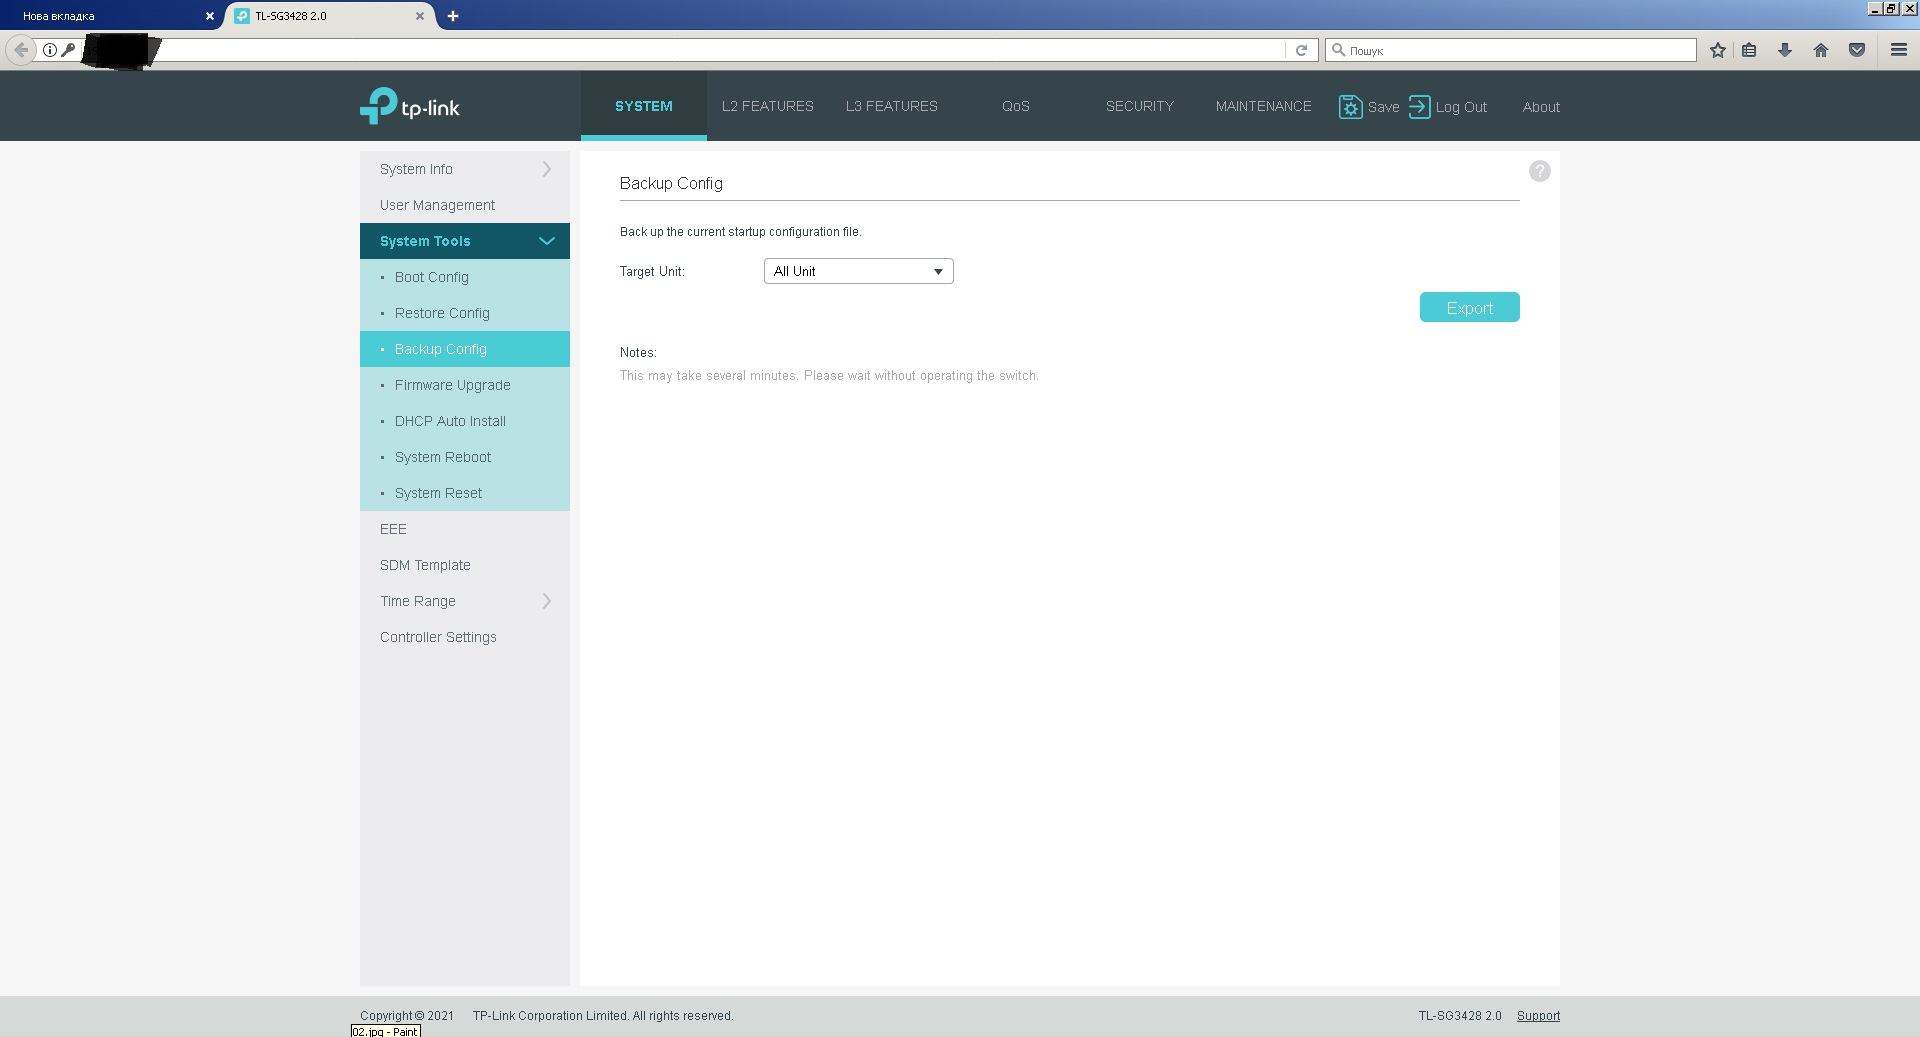Click the browser bookmark star icon
1920x1037 pixels.
(x=1717, y=50)
